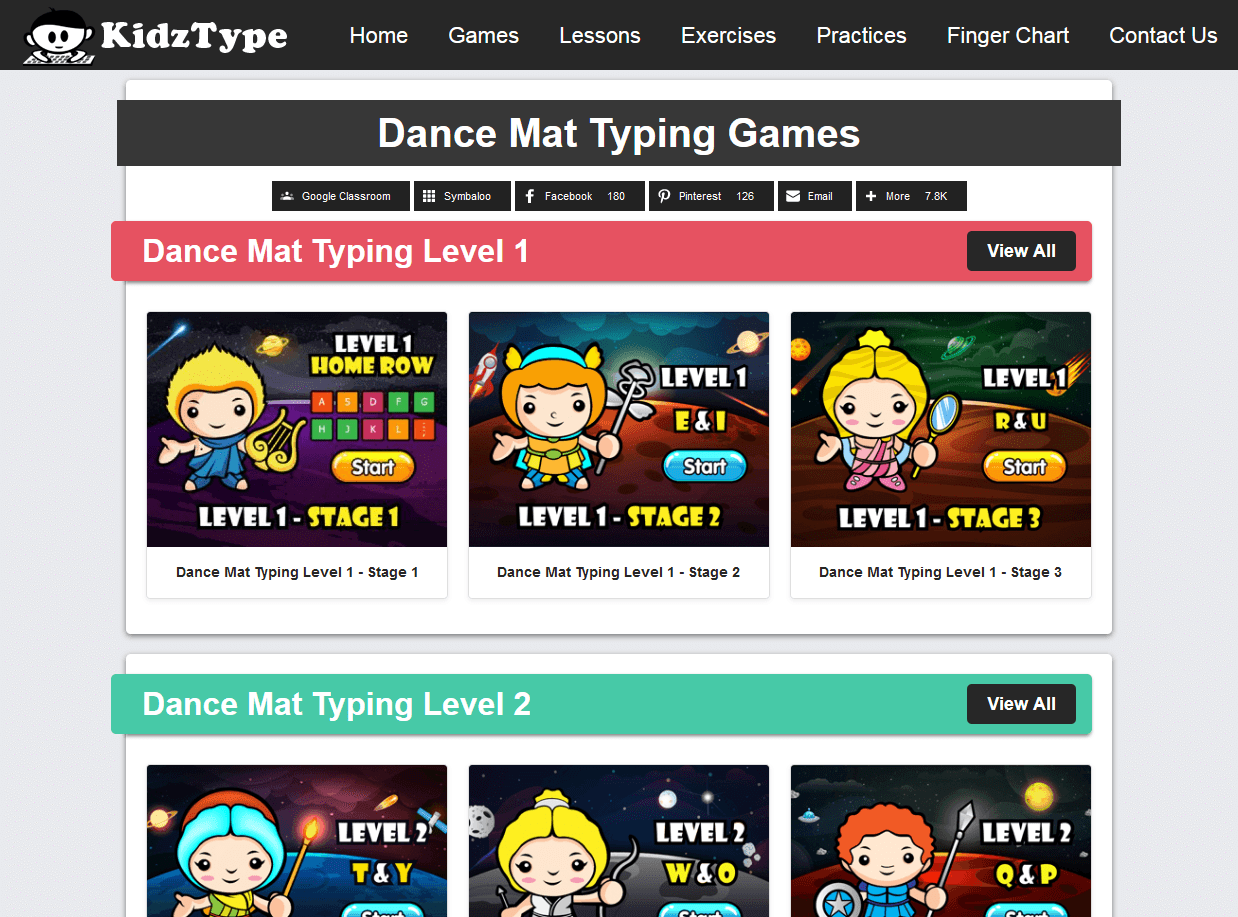
Task: Open the Level 2 T & Y thumbnail
Action: click(x=297, y=841)
